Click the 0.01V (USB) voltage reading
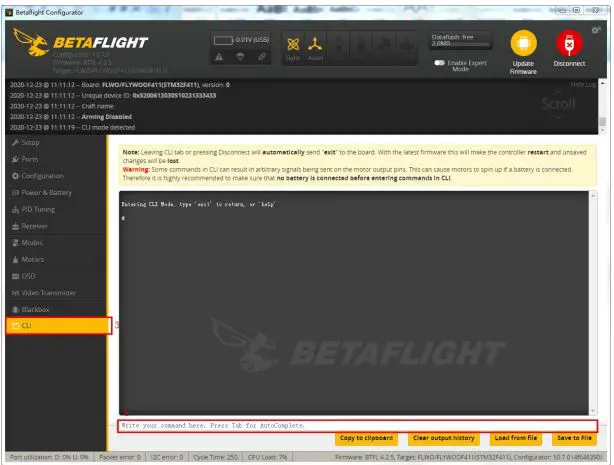 (x=253, y=40)
